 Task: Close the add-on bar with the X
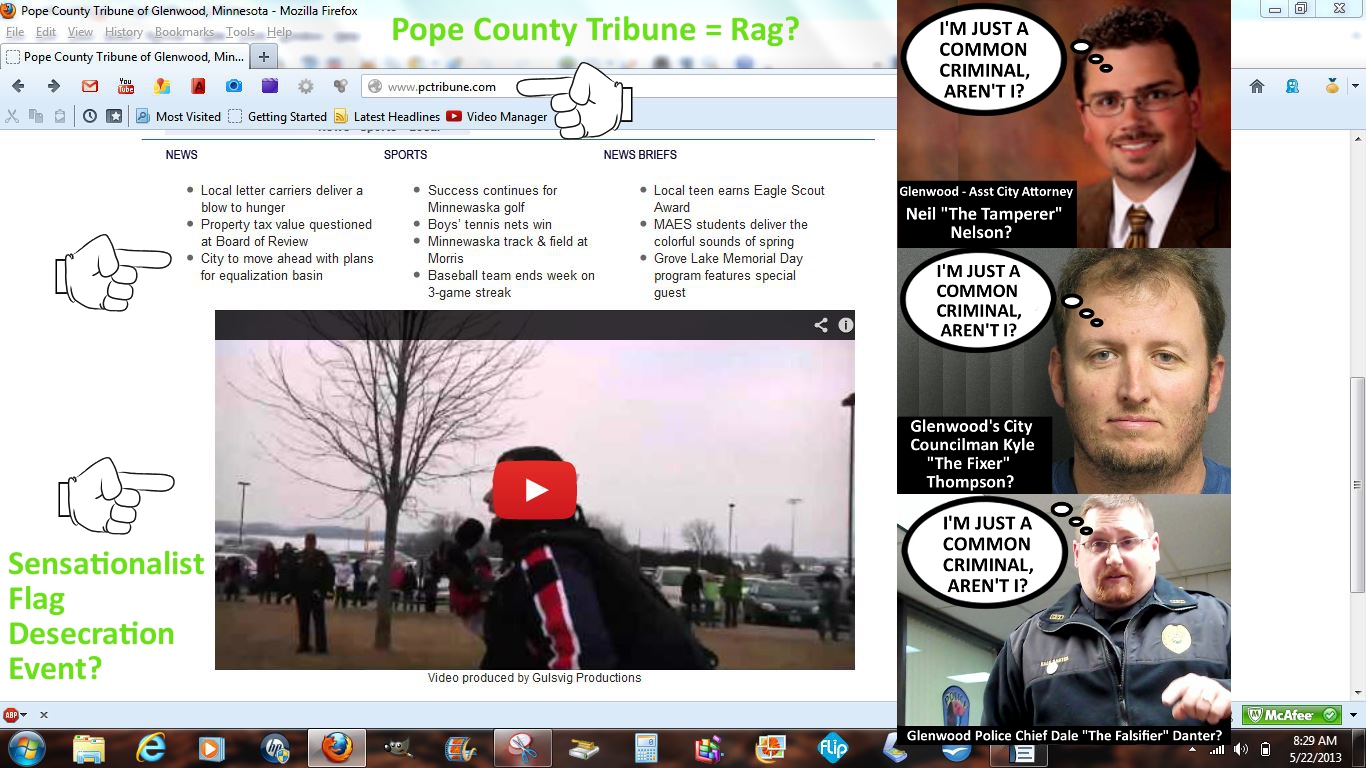tap(43, 715)
